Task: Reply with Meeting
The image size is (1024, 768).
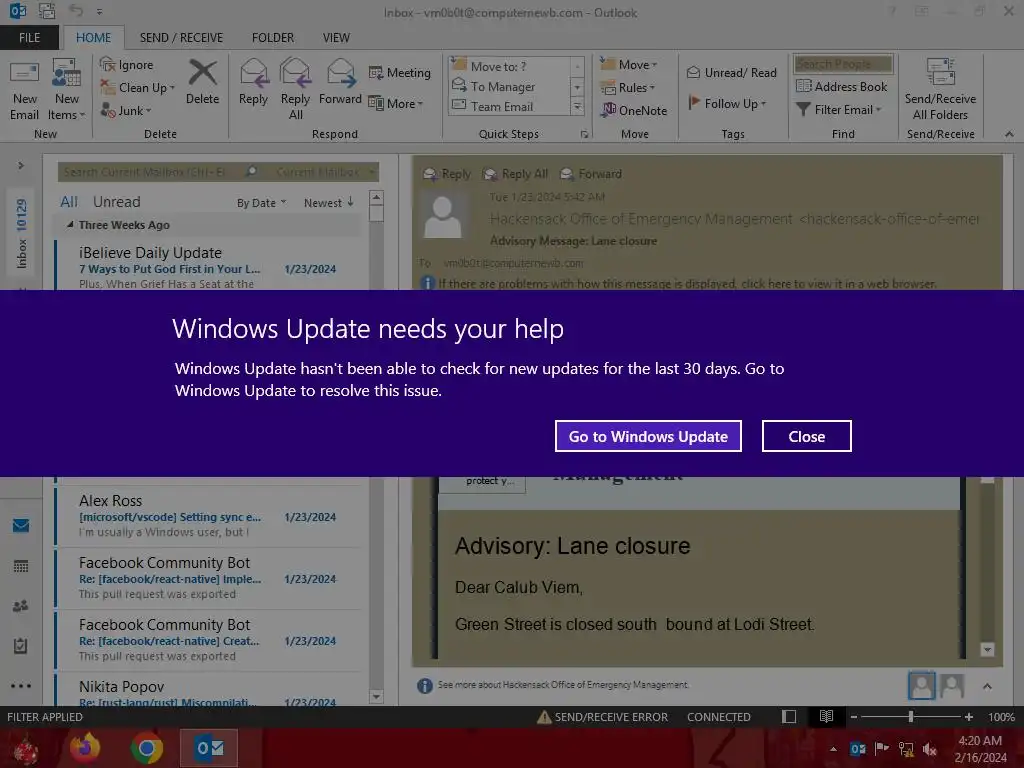Action: pyautogui.click(x=400, y=72)
